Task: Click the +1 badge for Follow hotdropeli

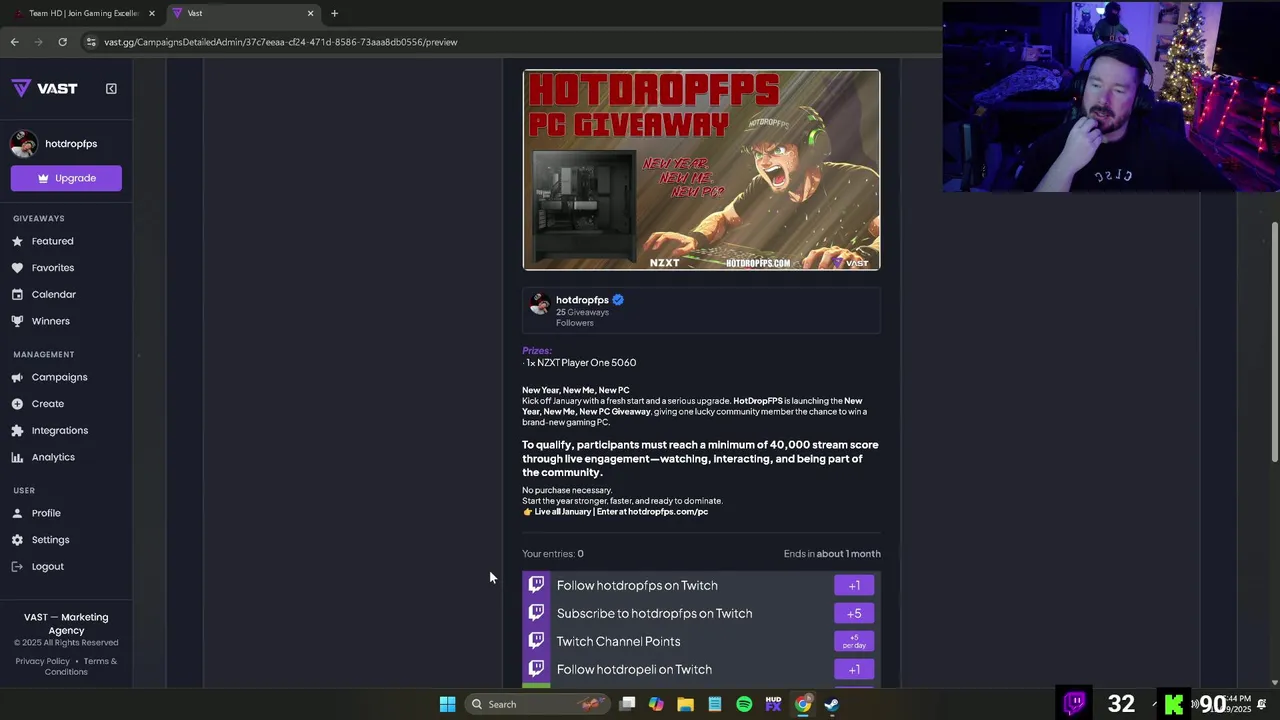Action: 854,669
